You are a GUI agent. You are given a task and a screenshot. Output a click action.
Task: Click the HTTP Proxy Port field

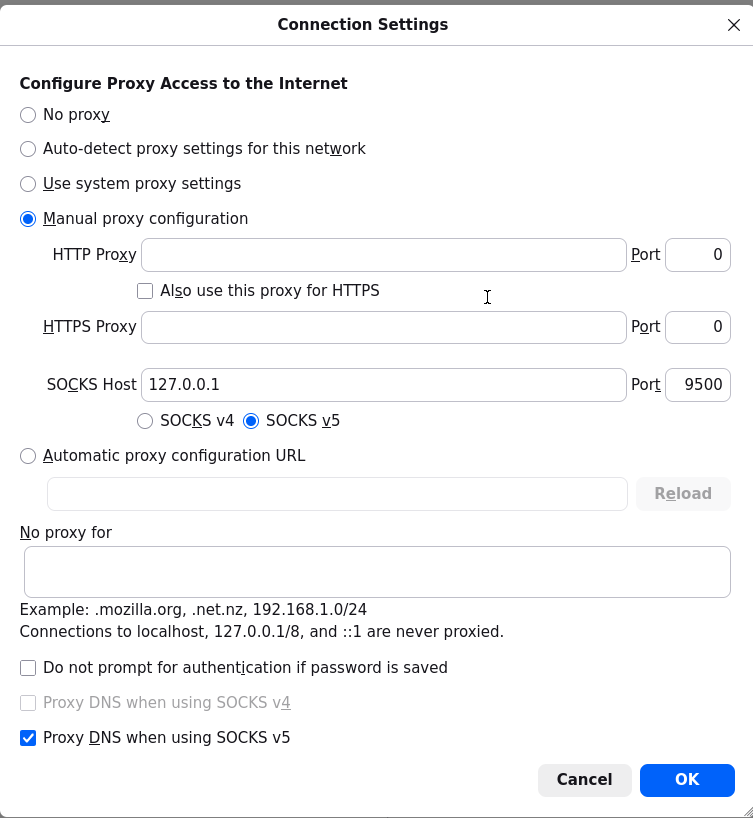(697, 255)
